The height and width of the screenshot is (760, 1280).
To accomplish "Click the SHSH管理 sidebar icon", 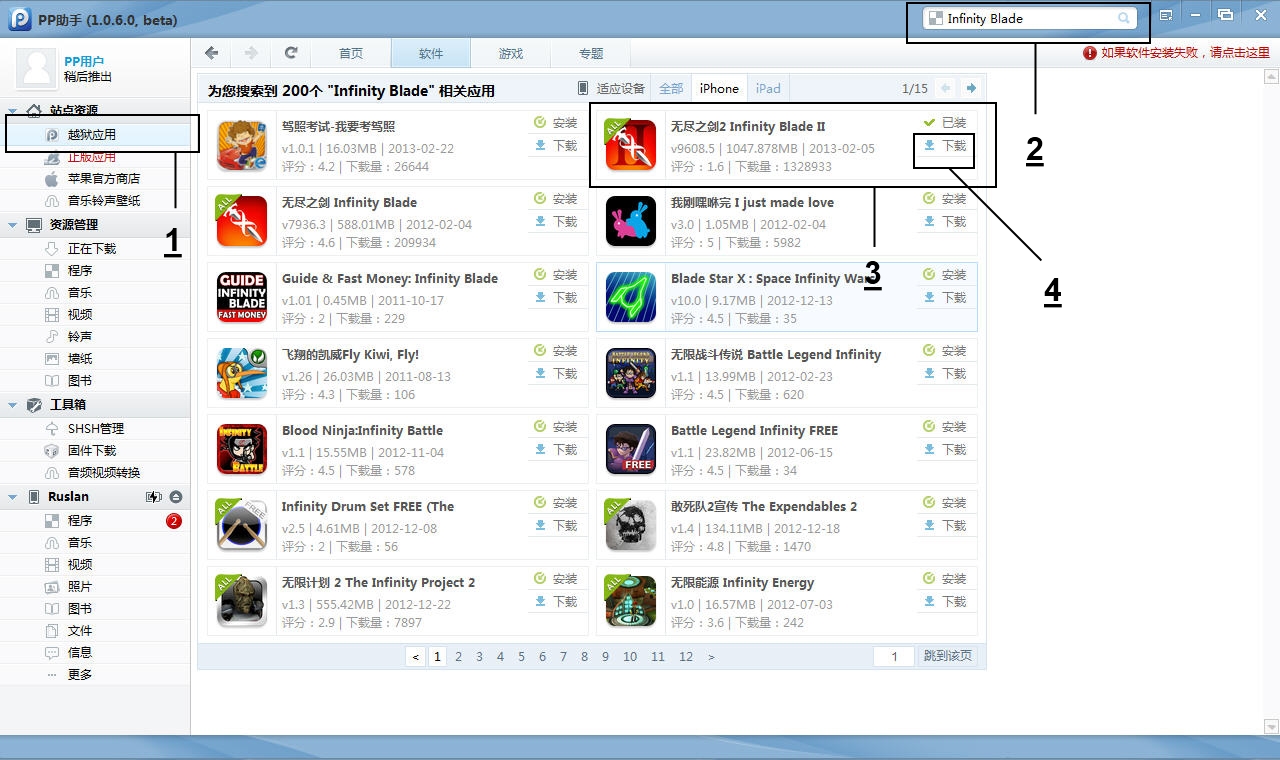I will coord(52,429).
